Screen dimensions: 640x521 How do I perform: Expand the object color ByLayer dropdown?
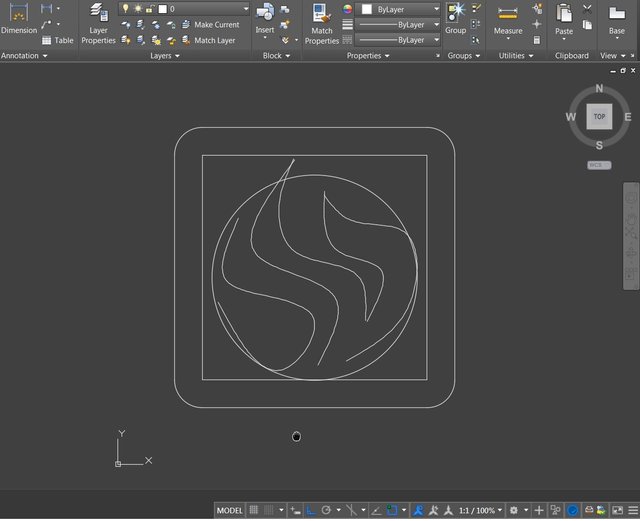(435, 9)
